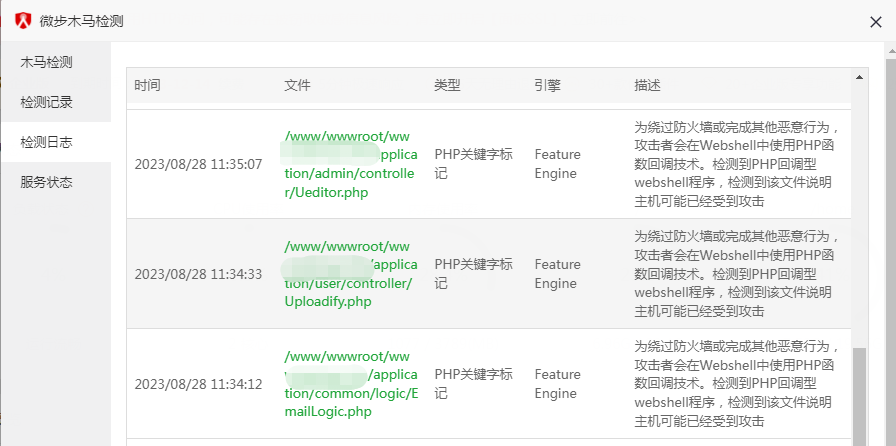Click the log table vertical scrollbar thumb

pos(859,397)
